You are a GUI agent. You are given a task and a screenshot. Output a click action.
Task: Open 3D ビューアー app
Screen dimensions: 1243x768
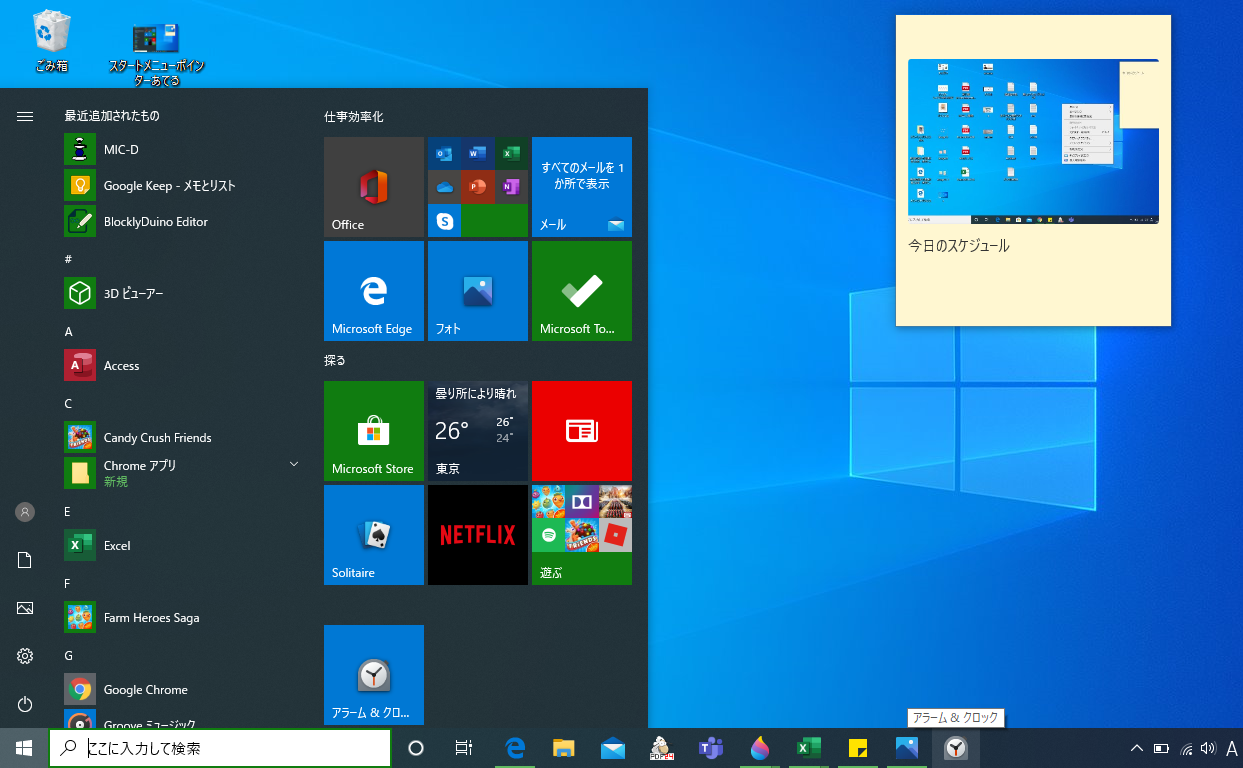[182, 294]
